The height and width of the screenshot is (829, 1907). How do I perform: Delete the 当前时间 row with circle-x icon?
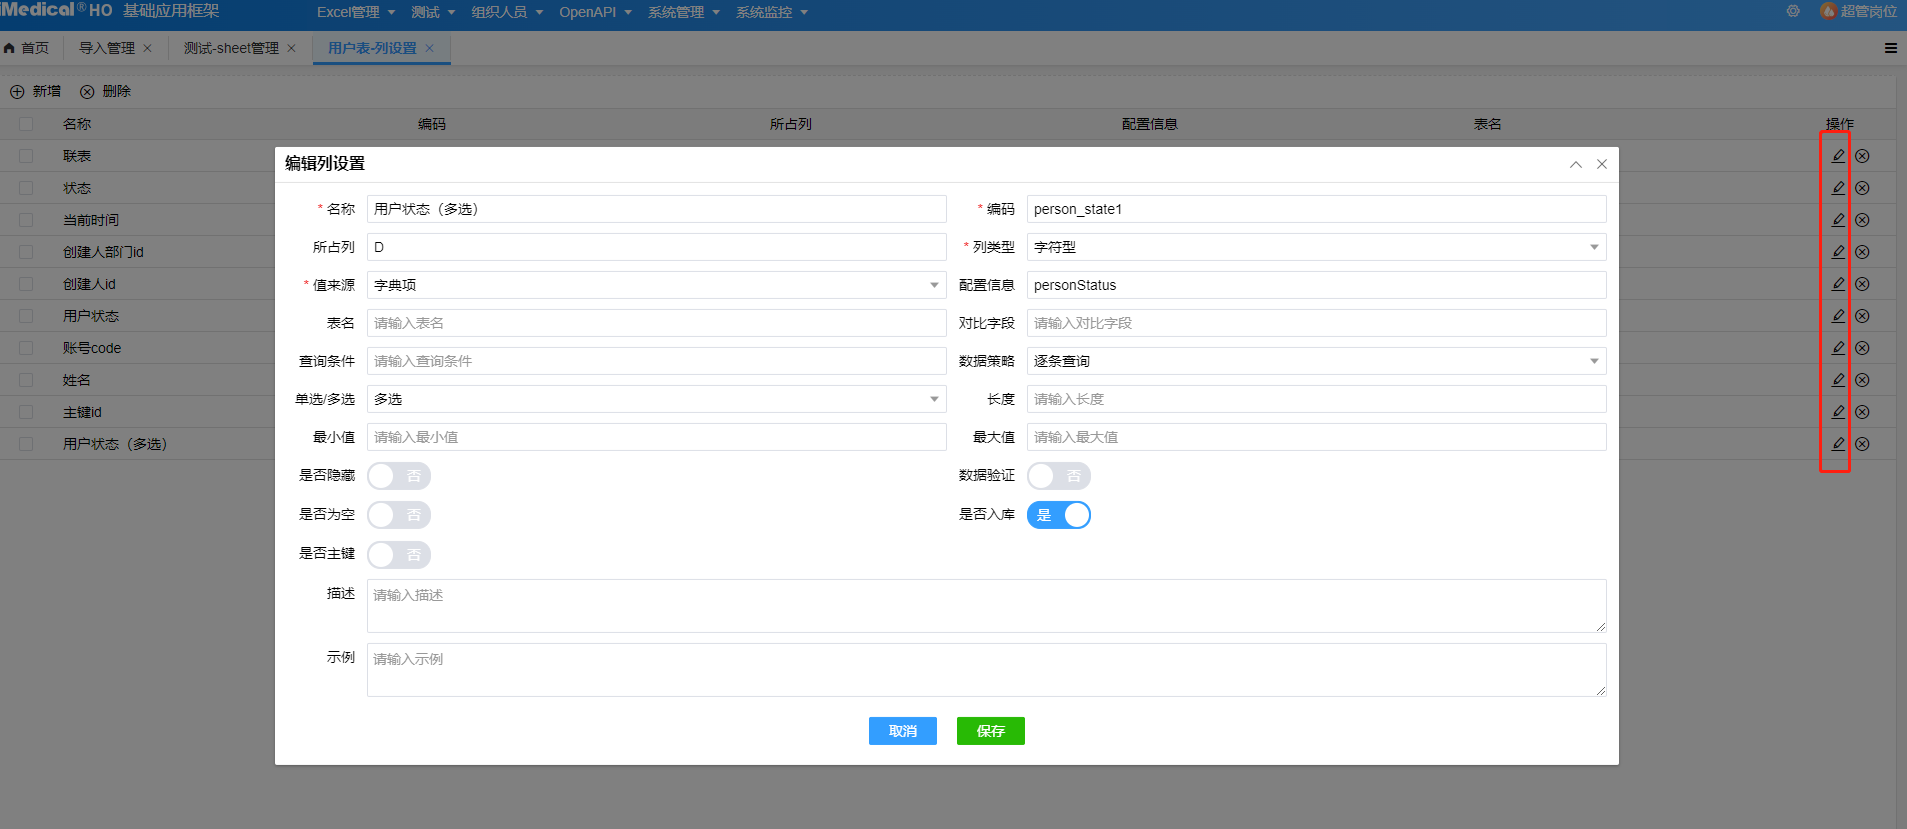(x=1862, y=220)
